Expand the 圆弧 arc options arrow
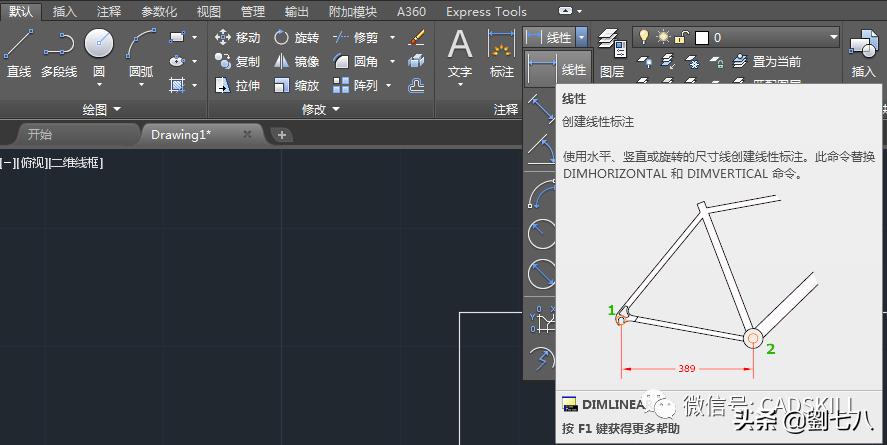 [141, 85]
